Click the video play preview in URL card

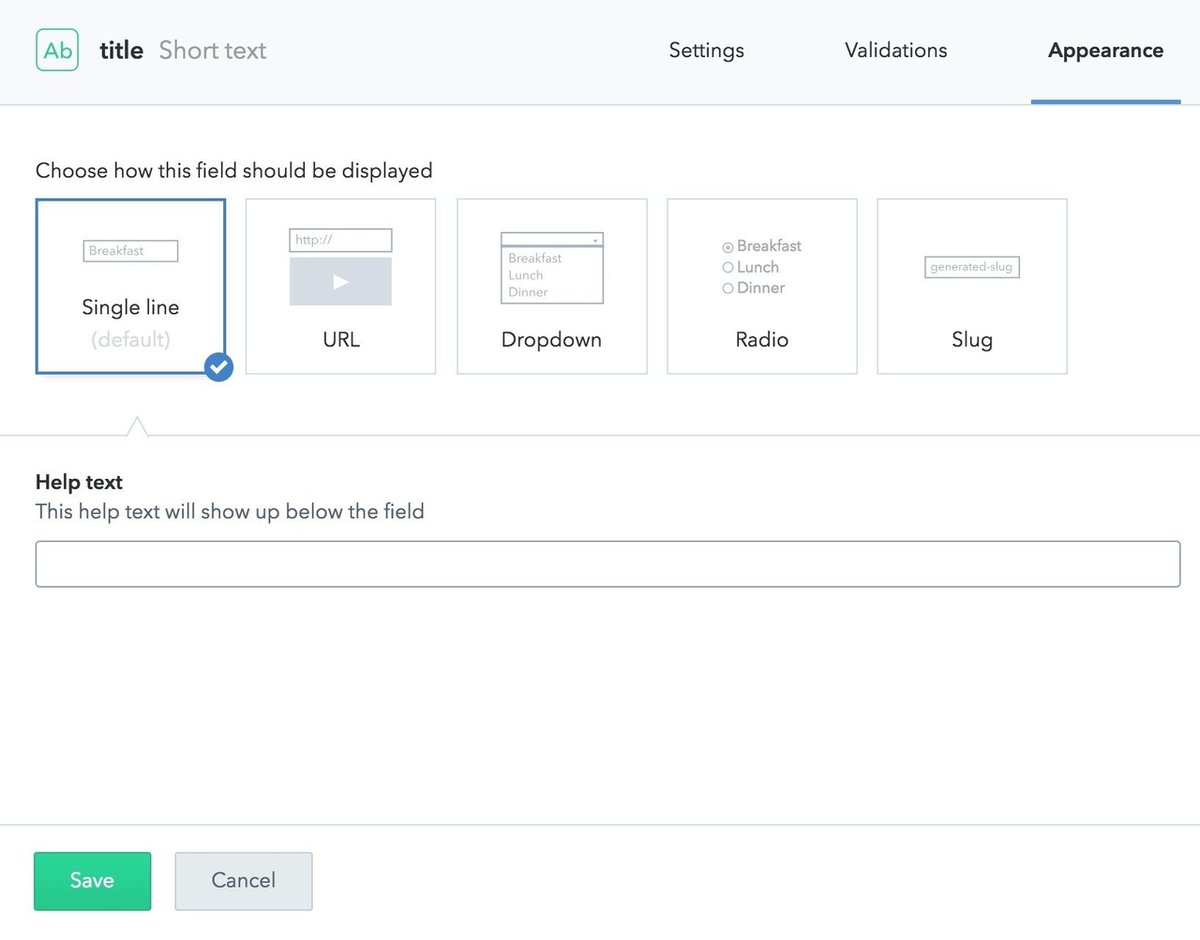pos(341,282)
